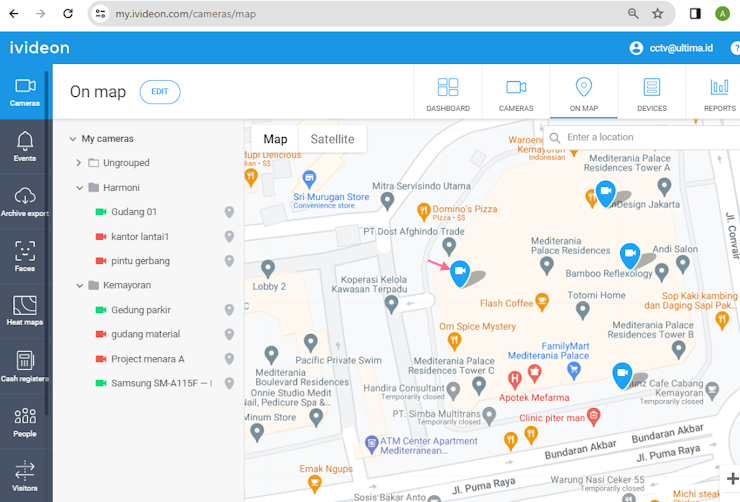Click the Harmoni folder name
This screenshot has width=740, height=502.
pos(121,188)
